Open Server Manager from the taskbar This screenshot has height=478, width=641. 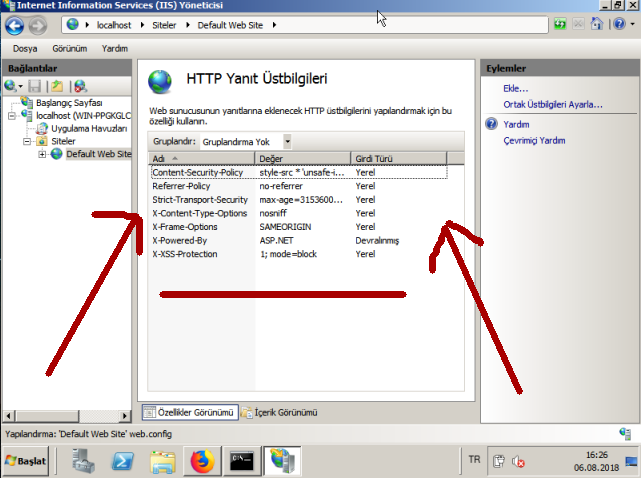[83, 461]
